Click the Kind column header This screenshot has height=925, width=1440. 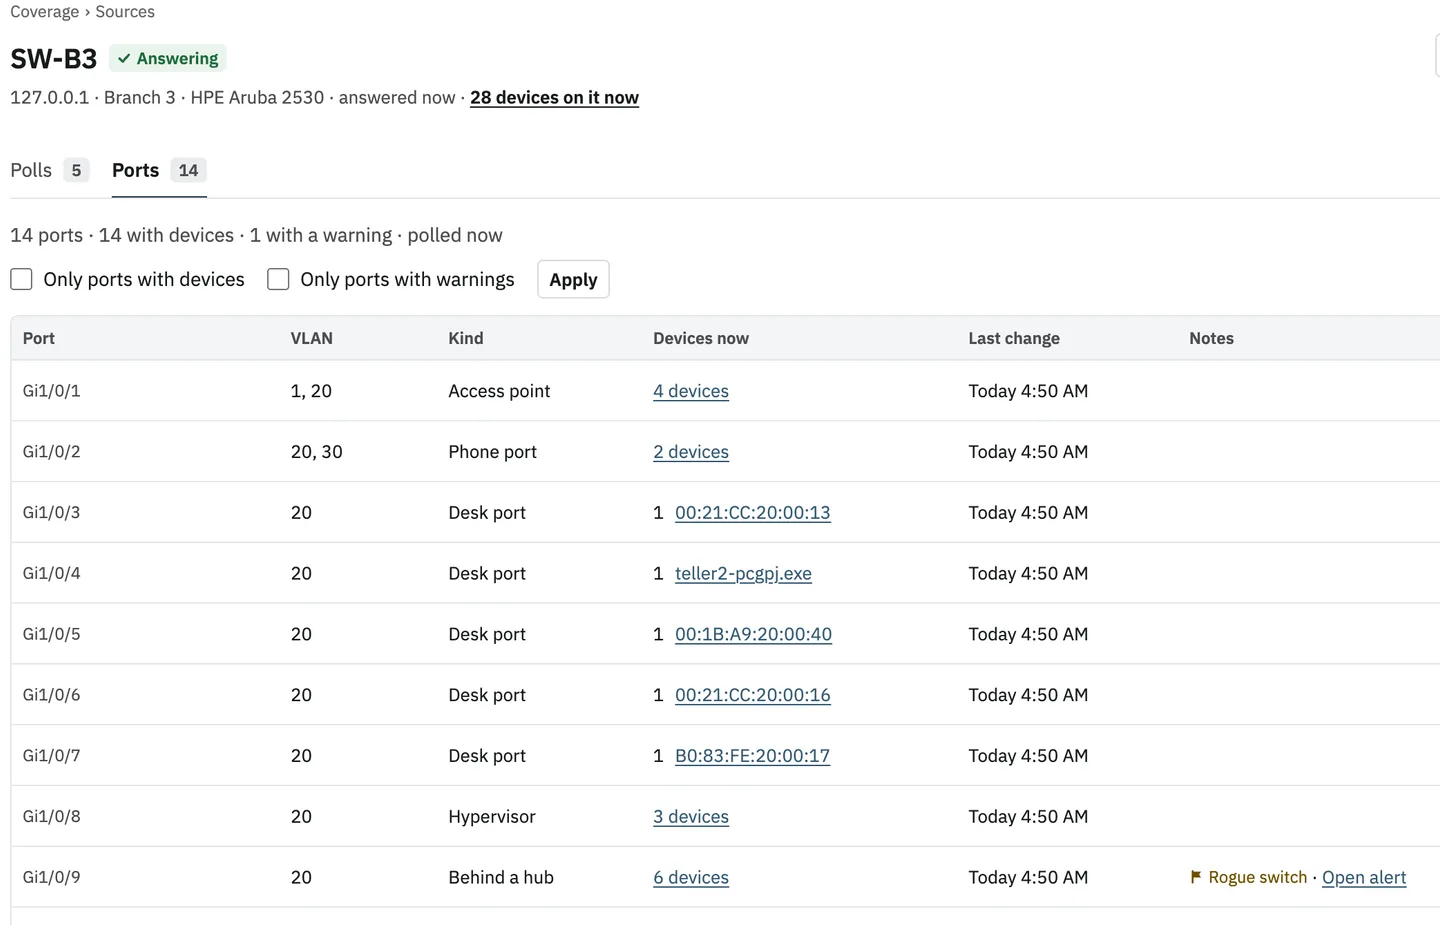tap(466, 338)
